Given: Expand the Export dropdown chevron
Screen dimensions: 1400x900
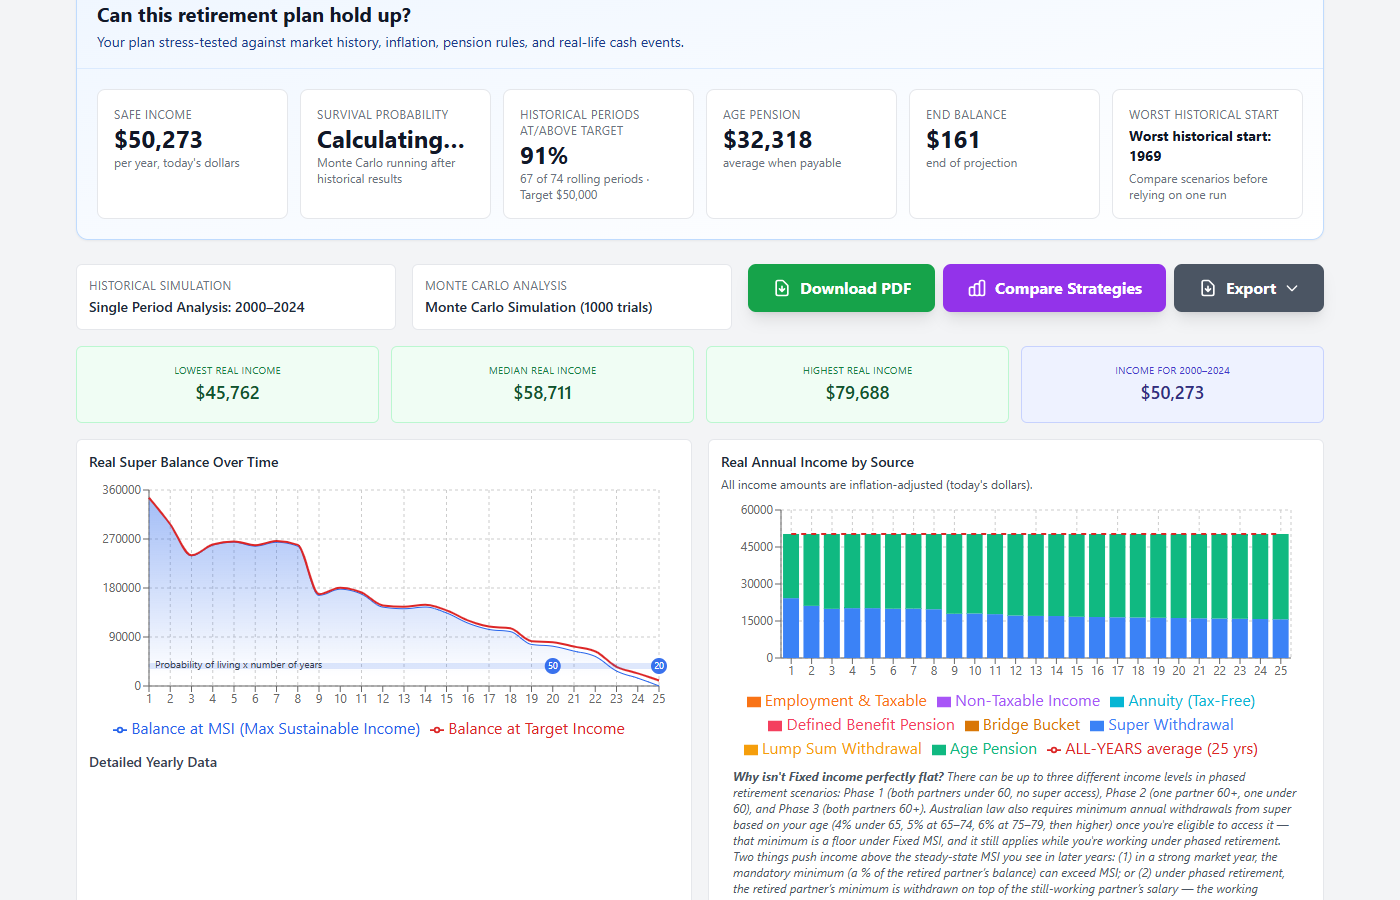Looking at the screenshot, I should (x=1292, y=288).
